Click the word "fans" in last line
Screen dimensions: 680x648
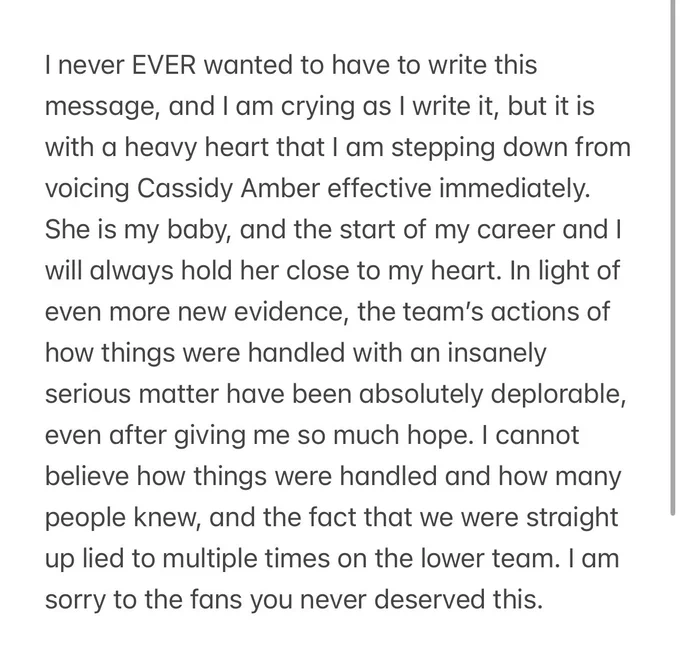pyautogui.click(x=216, y=600)
